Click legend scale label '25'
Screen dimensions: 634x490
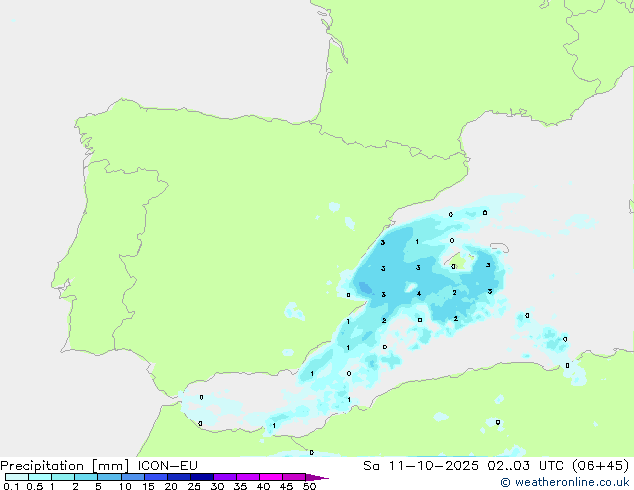coord(194,486)
